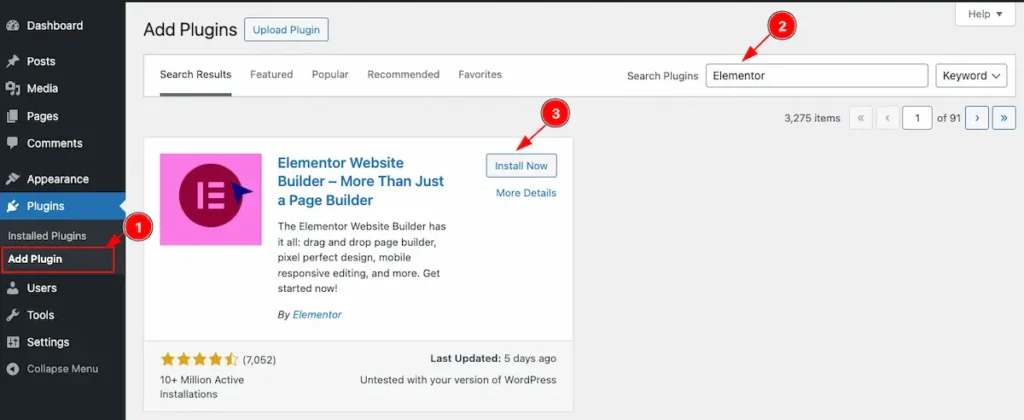Click the Appearance paintbrush icon
This screenshot has height=420, width=1024.
pos(13,179)
